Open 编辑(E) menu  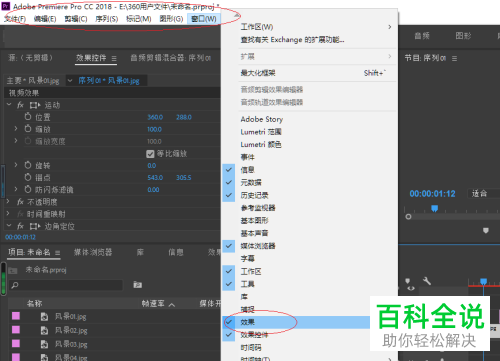(x=45, y=19)
